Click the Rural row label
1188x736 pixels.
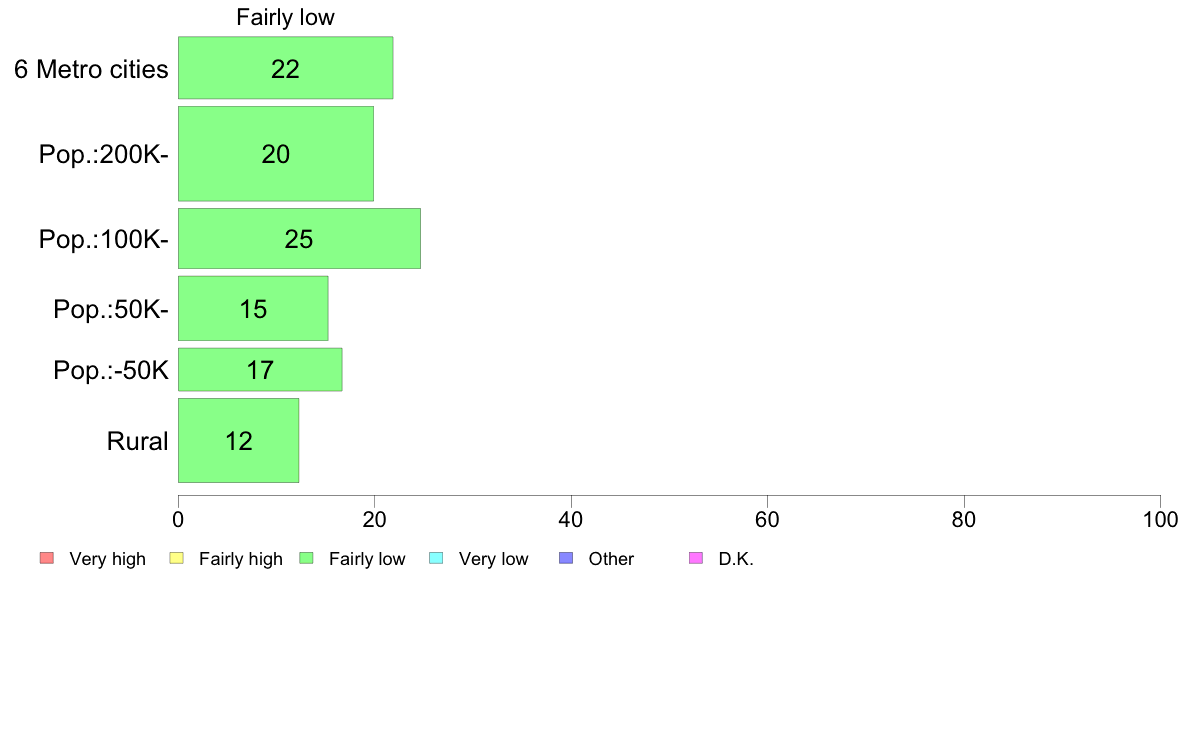click(x=137, y=441)
